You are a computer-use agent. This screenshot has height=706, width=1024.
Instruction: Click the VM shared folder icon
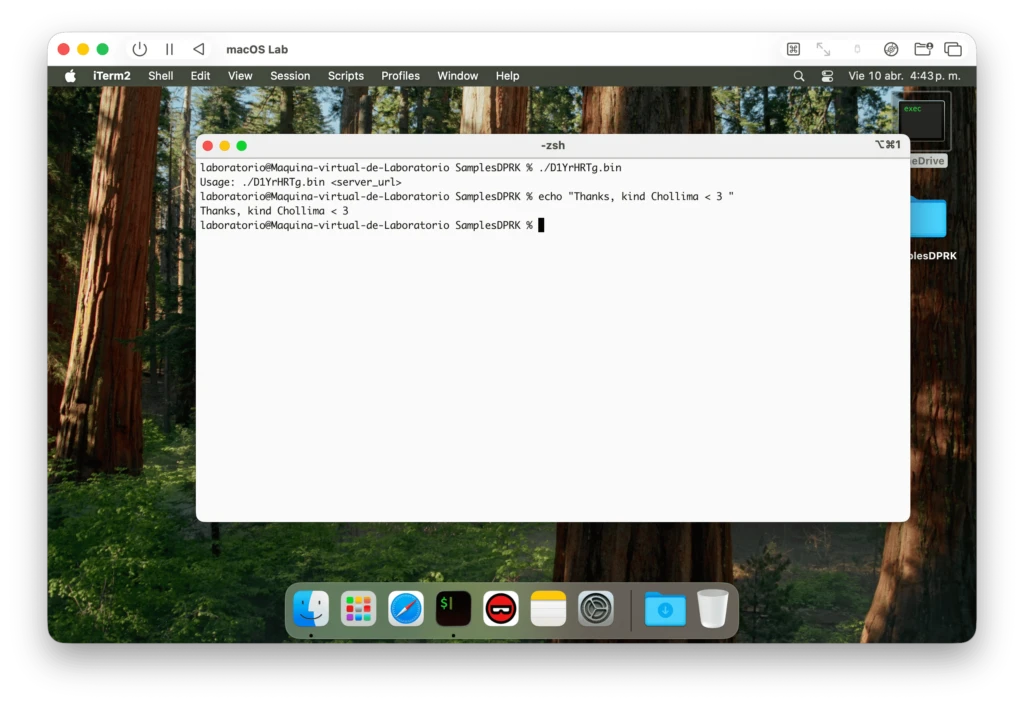tap(923, 49)
